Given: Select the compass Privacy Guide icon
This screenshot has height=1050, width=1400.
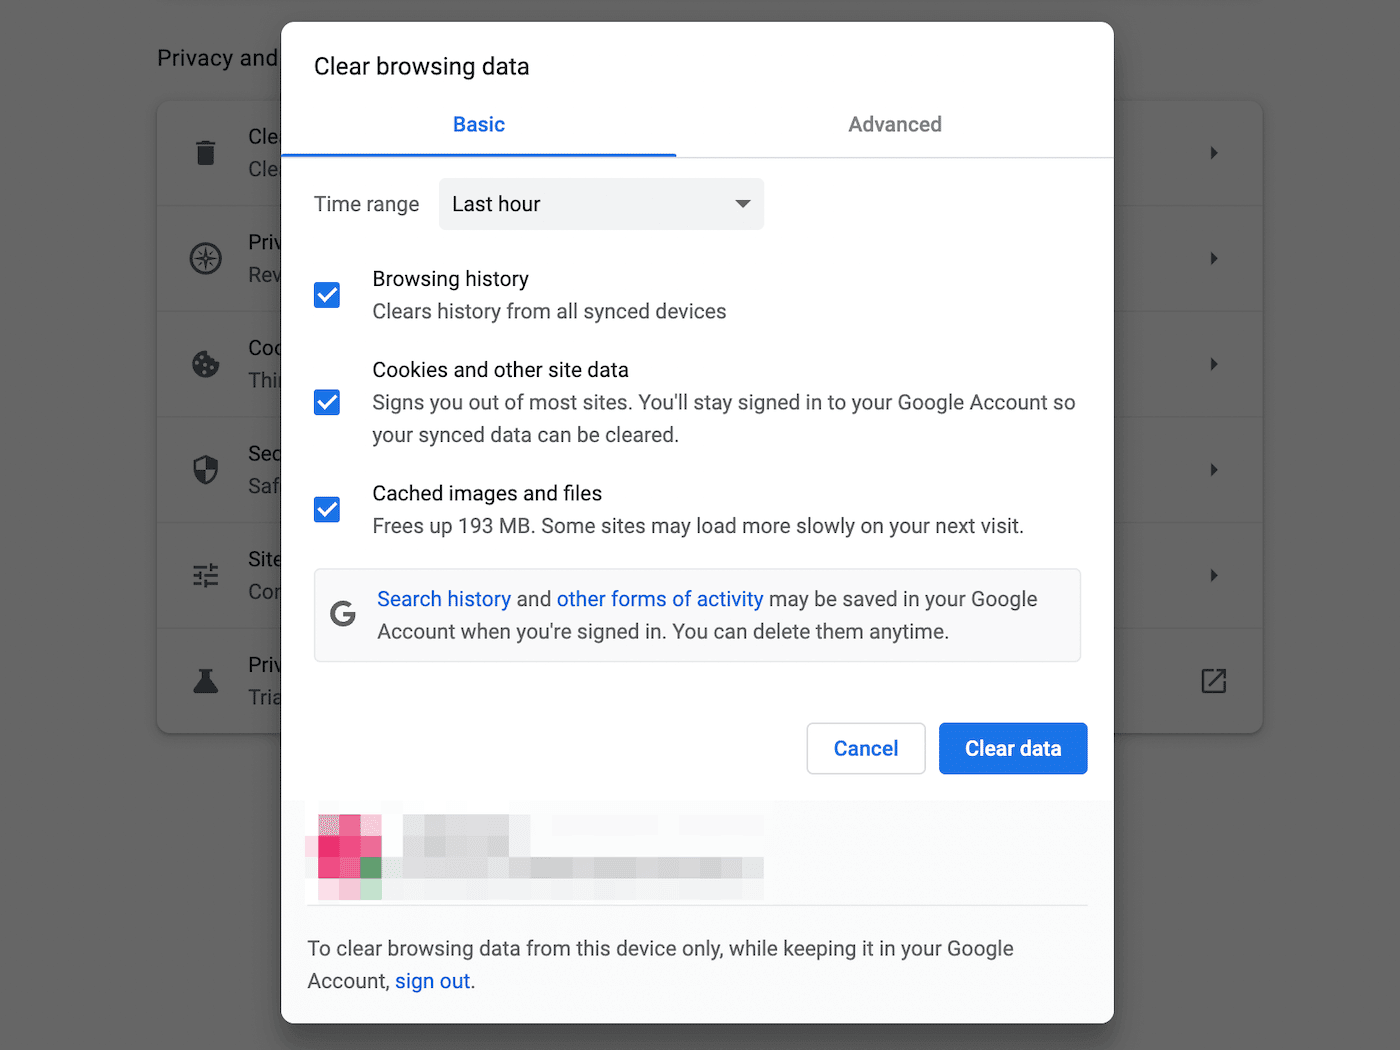Looking at the screenshot, I should click(x=205, y=258).
